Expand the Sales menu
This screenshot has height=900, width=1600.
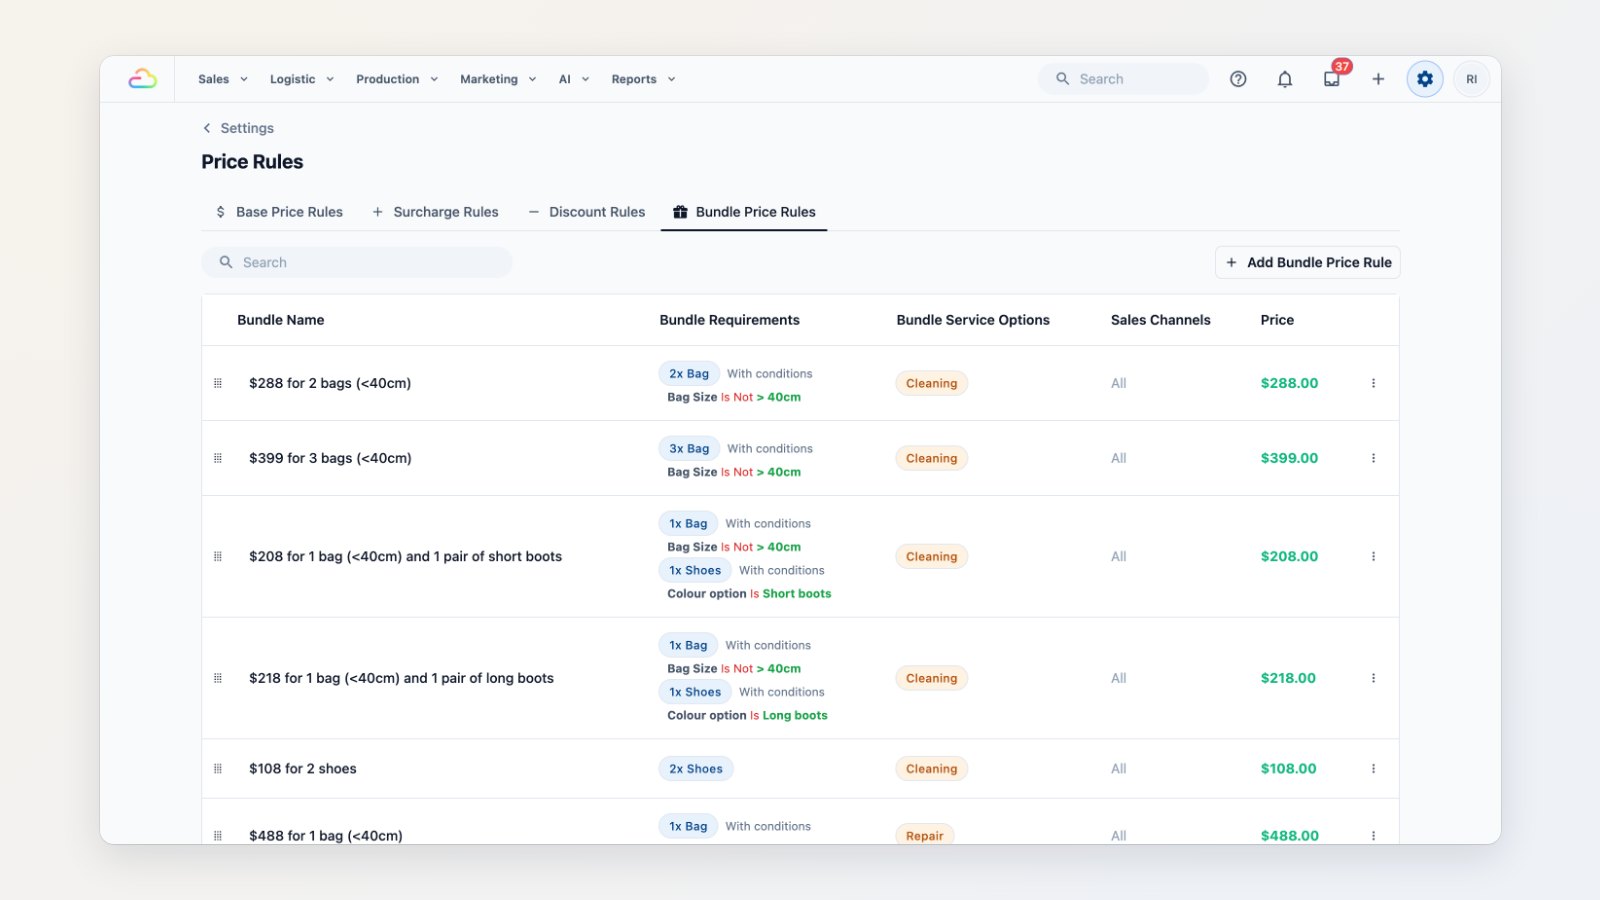click(222, 79)
